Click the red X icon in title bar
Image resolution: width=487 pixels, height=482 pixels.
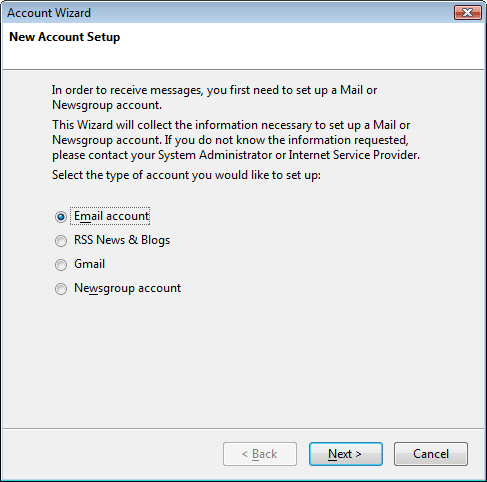pos(468,13)
